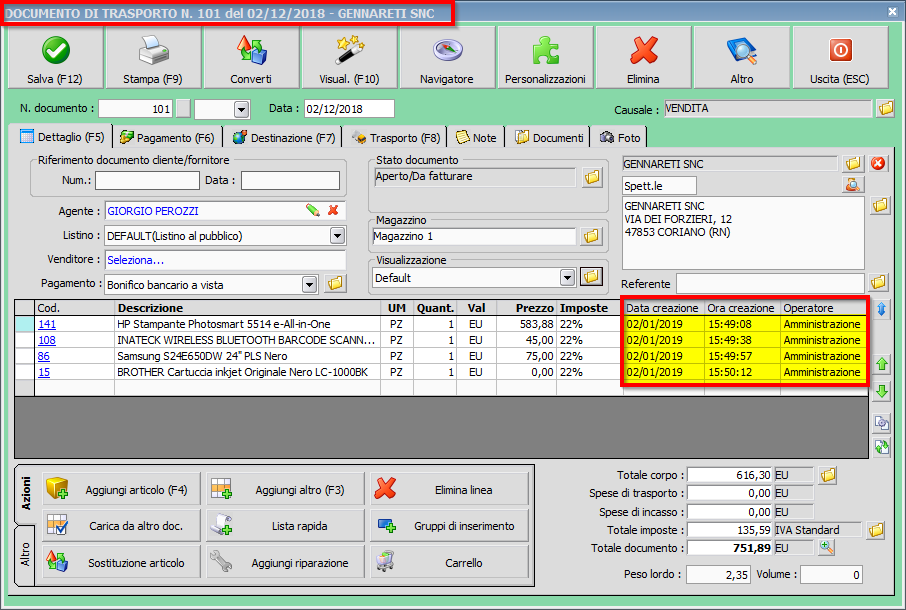This screenshot has width=906, height=610.
Task: Show the Documenti tab
Action: point(549,138)
